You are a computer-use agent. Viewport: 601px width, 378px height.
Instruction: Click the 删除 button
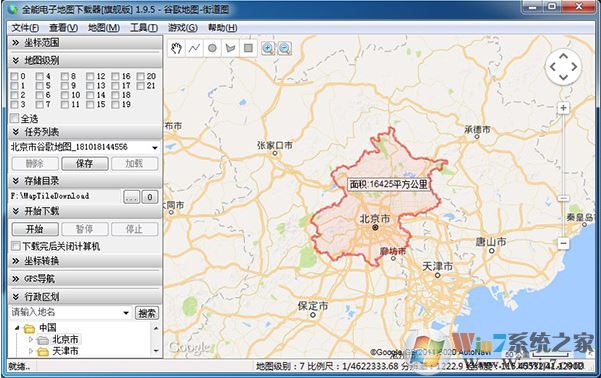click(35, 164)
